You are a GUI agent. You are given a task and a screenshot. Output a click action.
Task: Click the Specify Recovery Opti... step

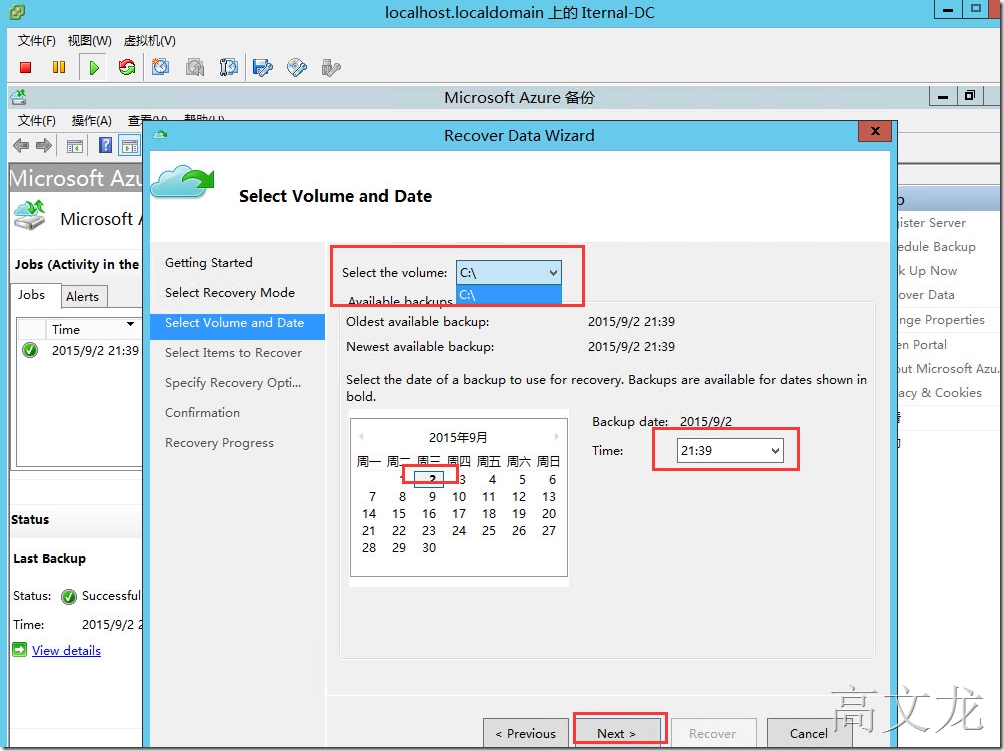pos(233,383)
